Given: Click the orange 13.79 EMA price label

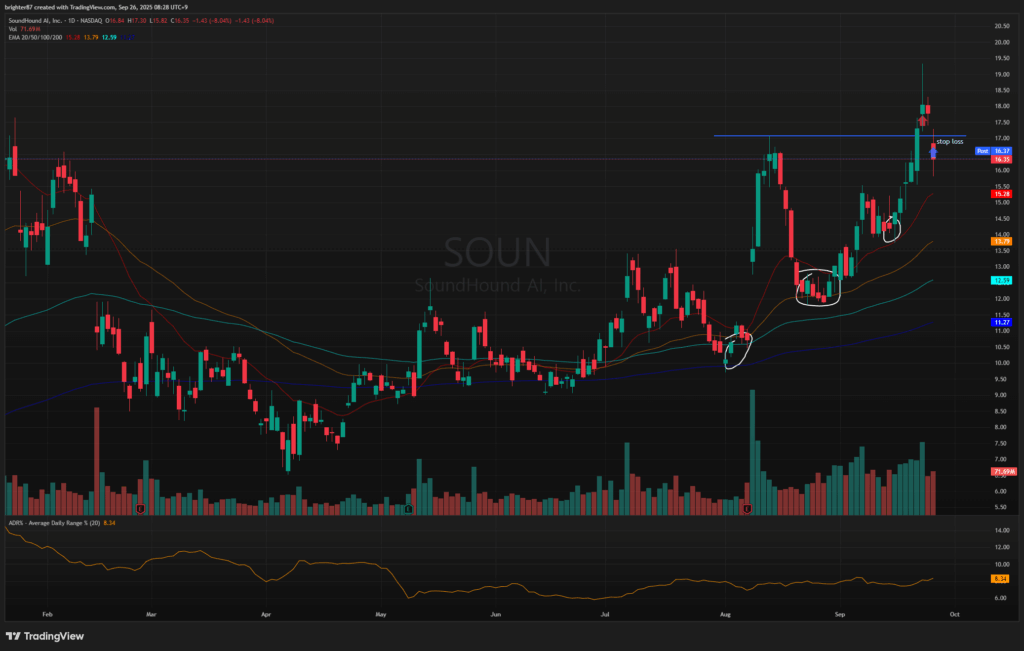Looking at the screenshot, I should (x=1002, y=242).
